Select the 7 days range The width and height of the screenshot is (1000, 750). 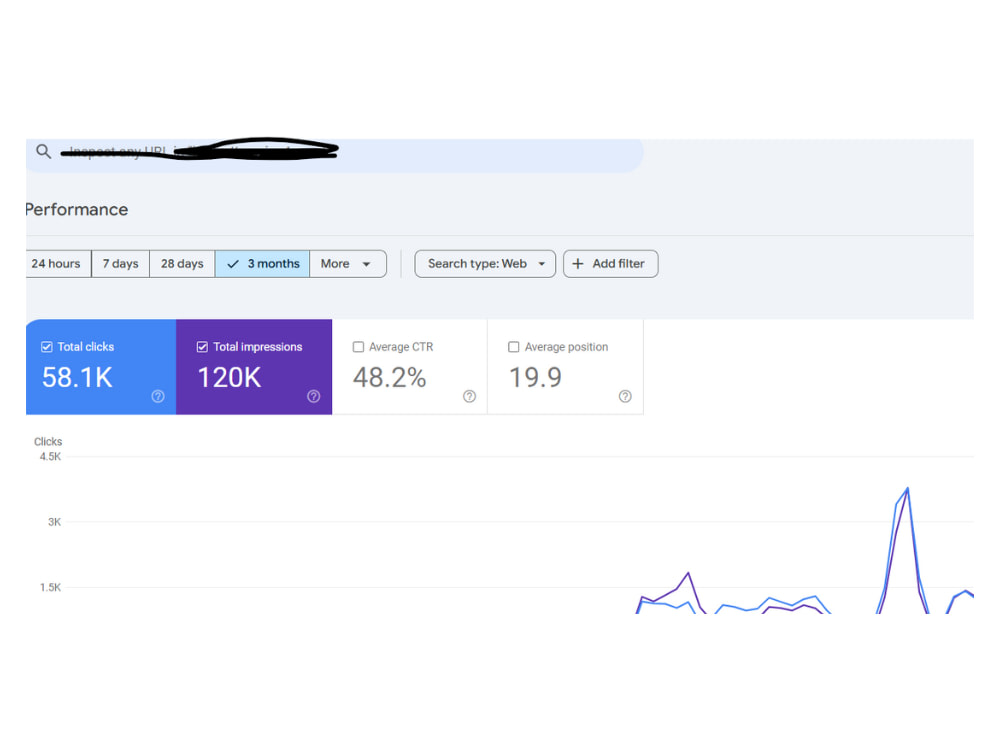tap(121, 264)
